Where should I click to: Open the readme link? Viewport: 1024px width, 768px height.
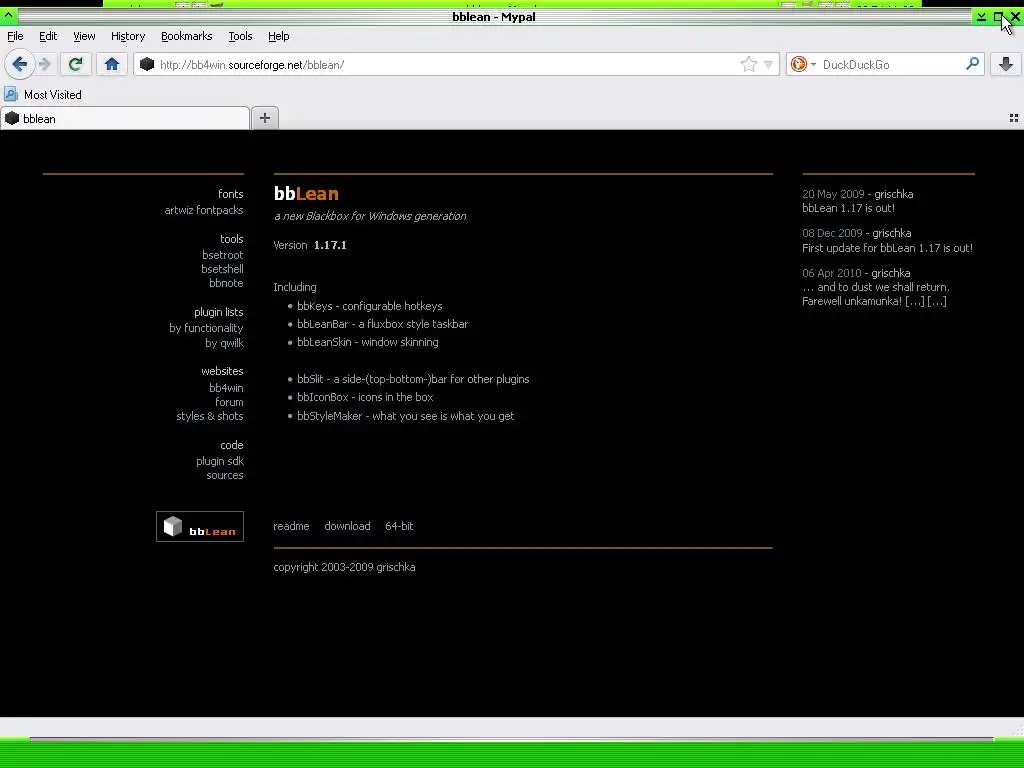(x=291, y=526)
